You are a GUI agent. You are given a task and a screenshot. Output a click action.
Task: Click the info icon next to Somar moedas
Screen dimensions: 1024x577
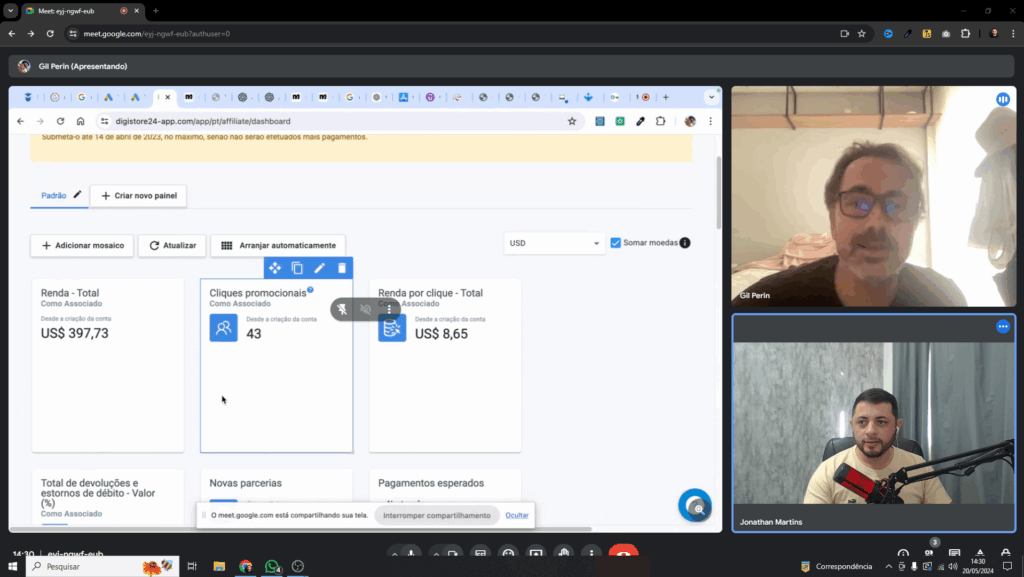[x=685, y=243]
